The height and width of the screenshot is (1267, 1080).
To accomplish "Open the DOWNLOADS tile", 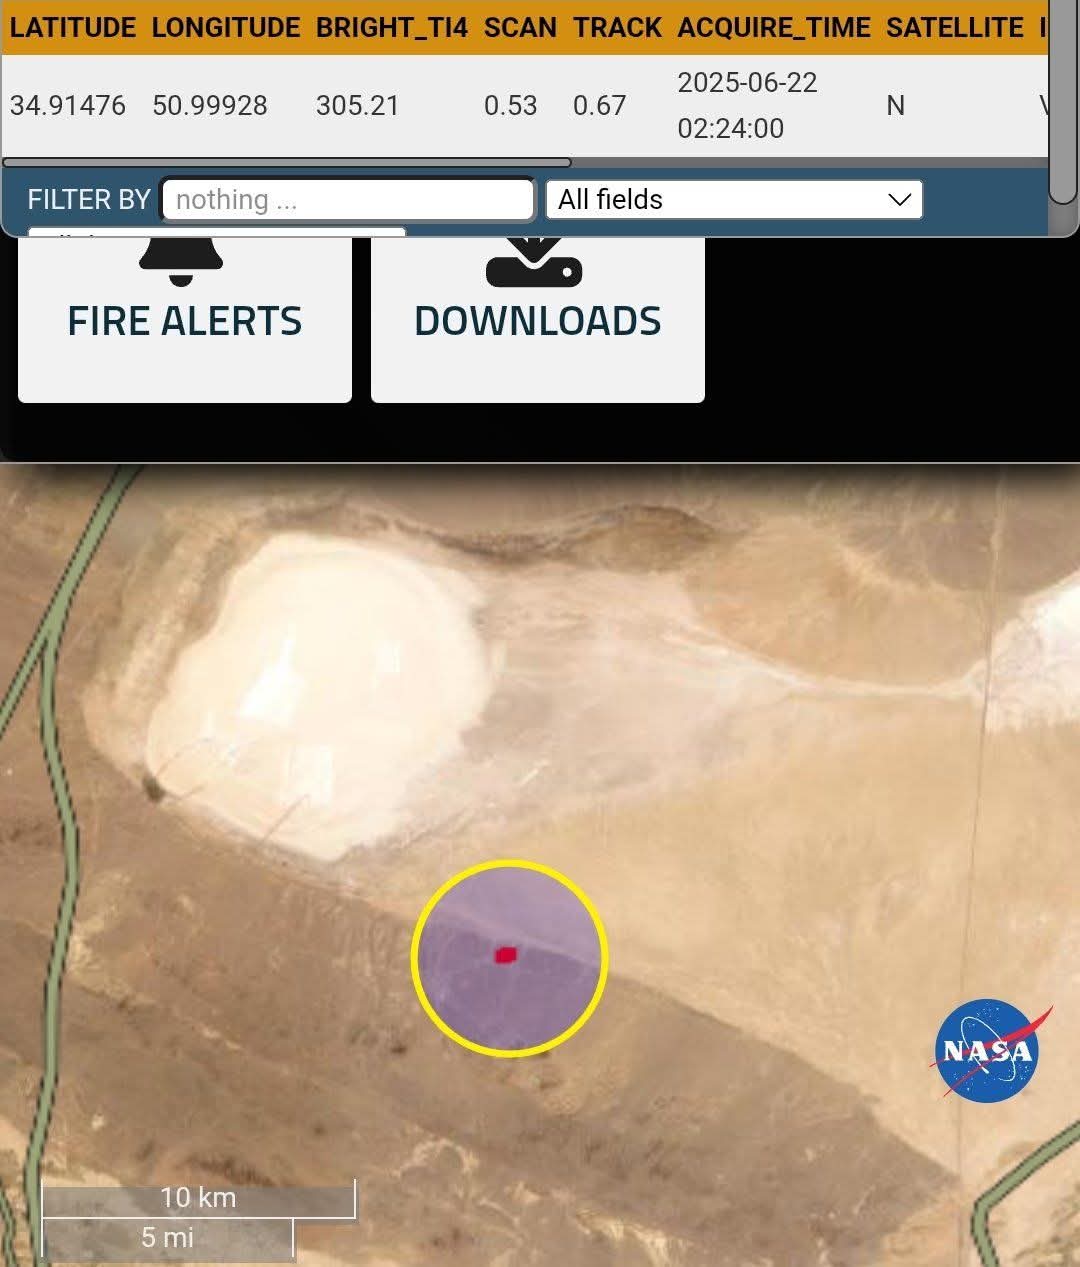I will pyautogui.click(x=538, y=320).
